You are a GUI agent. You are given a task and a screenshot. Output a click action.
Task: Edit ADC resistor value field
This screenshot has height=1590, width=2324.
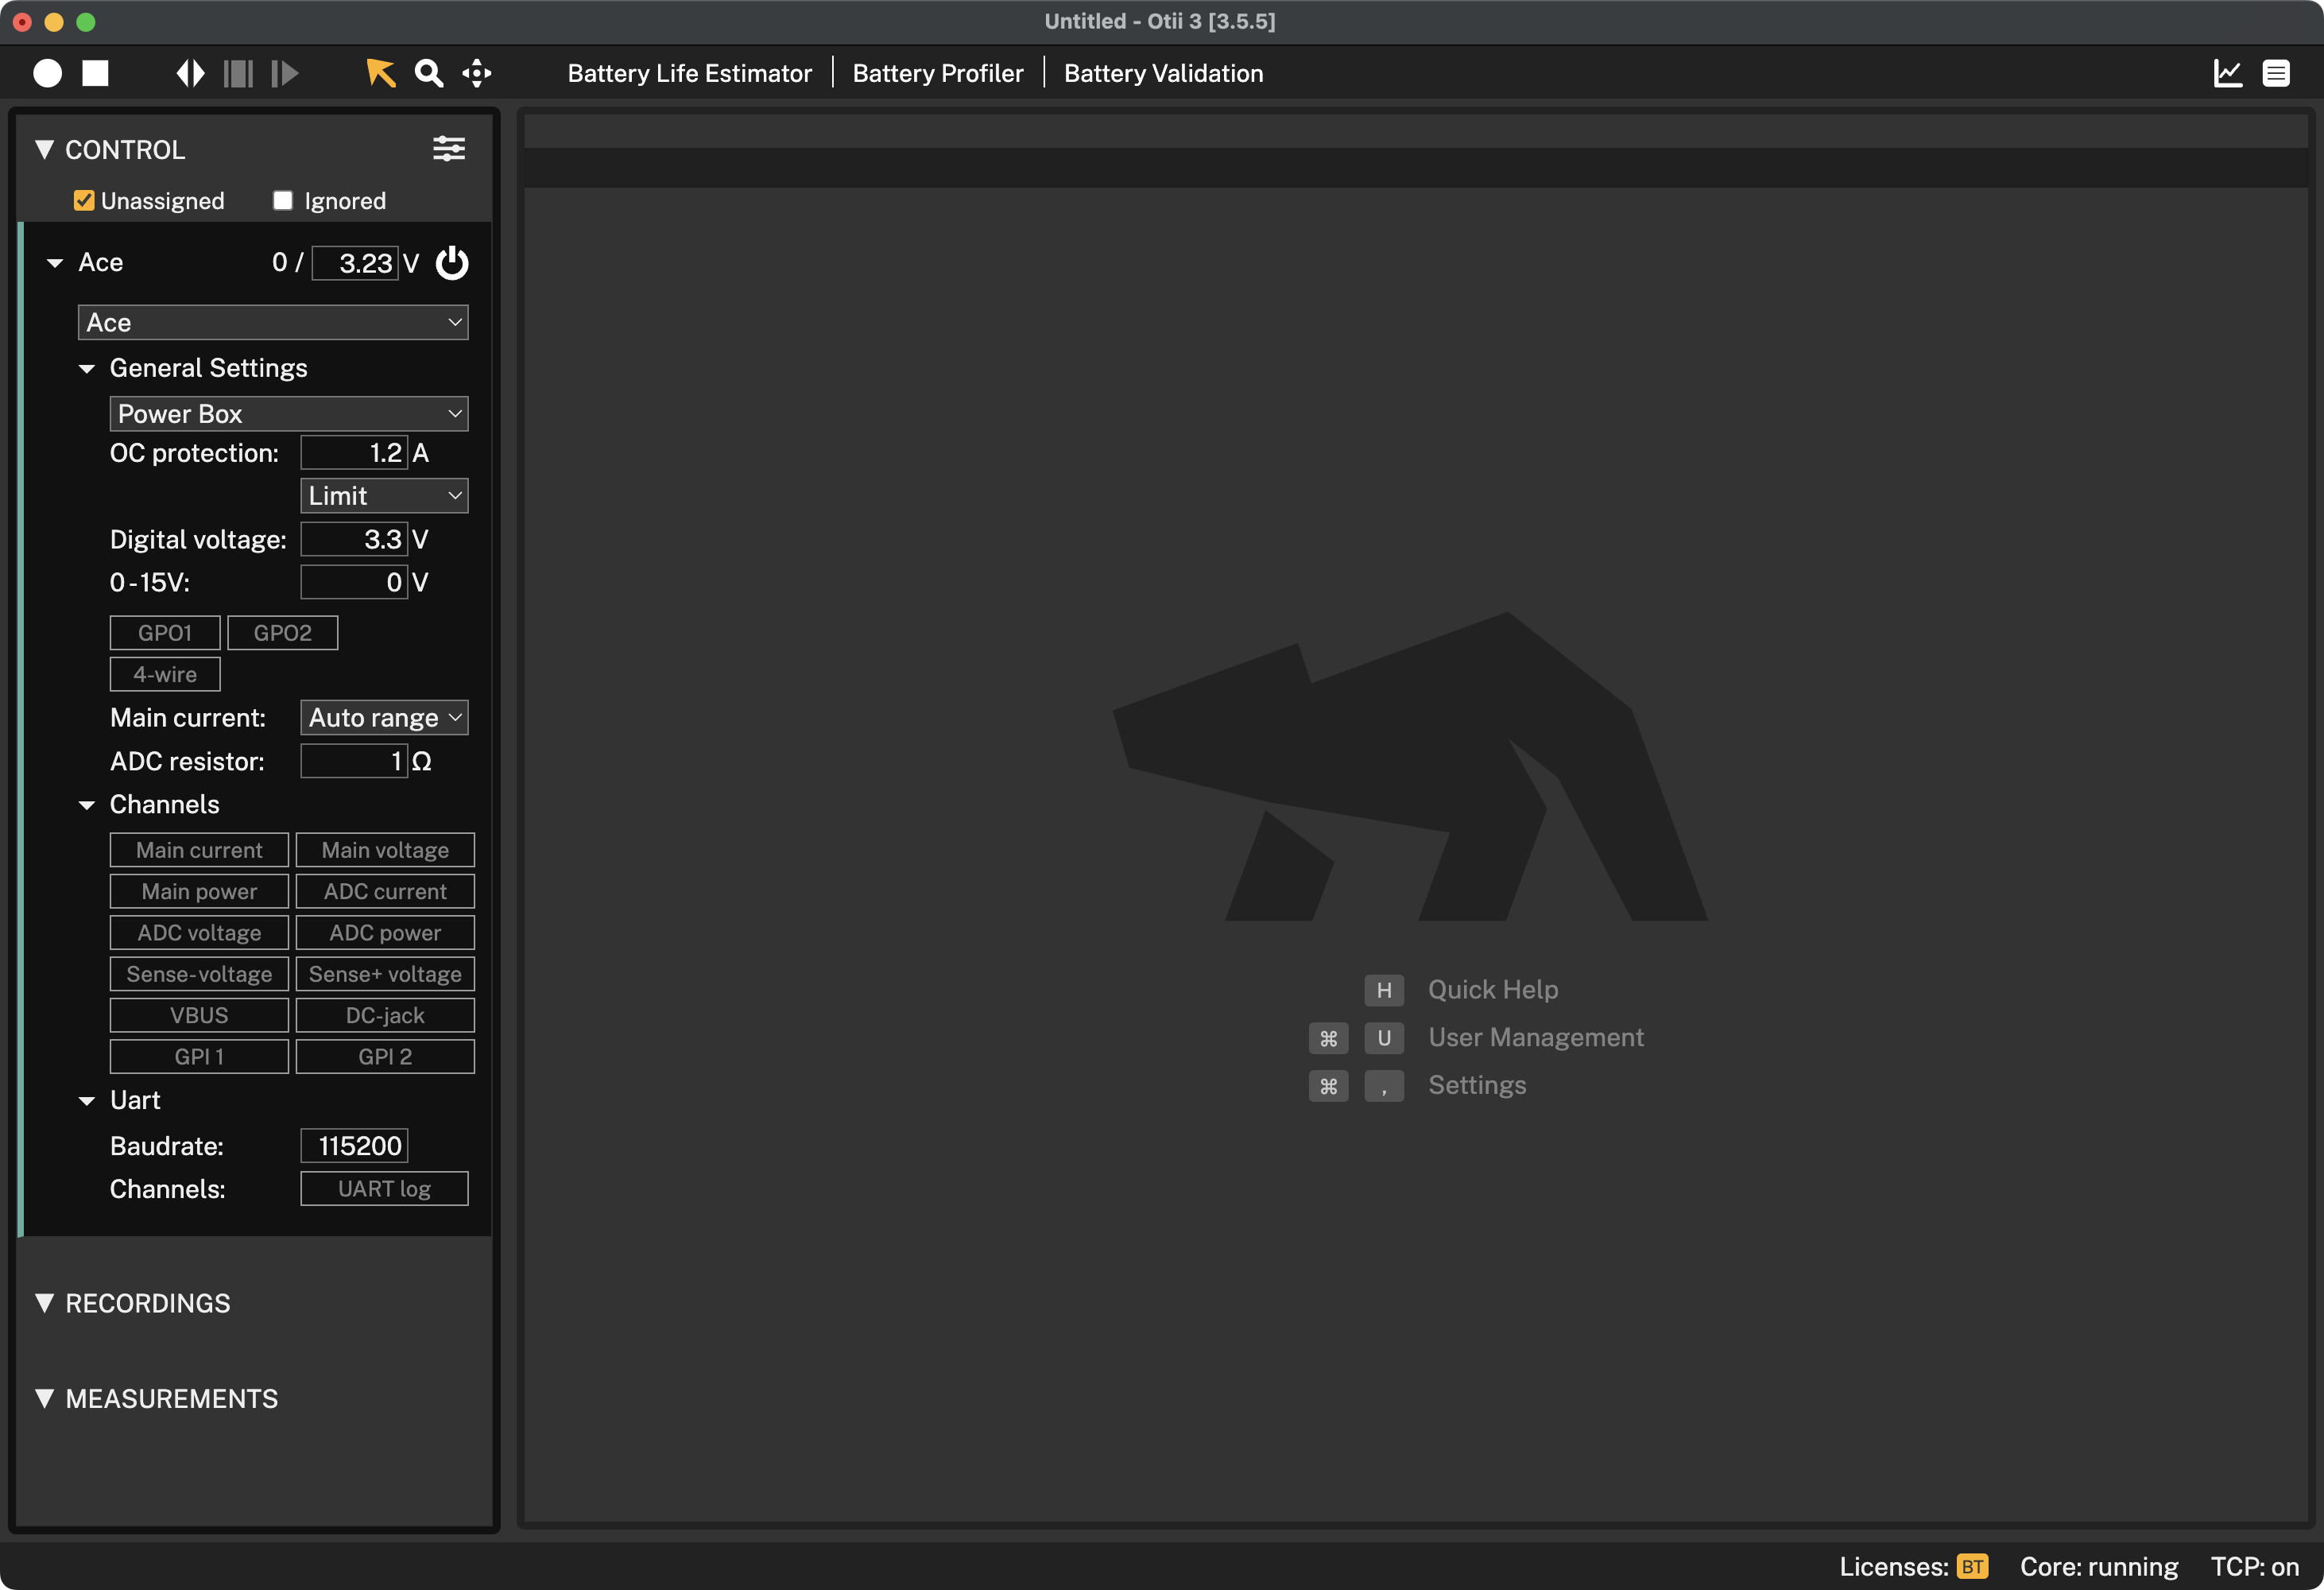[354, 762]
